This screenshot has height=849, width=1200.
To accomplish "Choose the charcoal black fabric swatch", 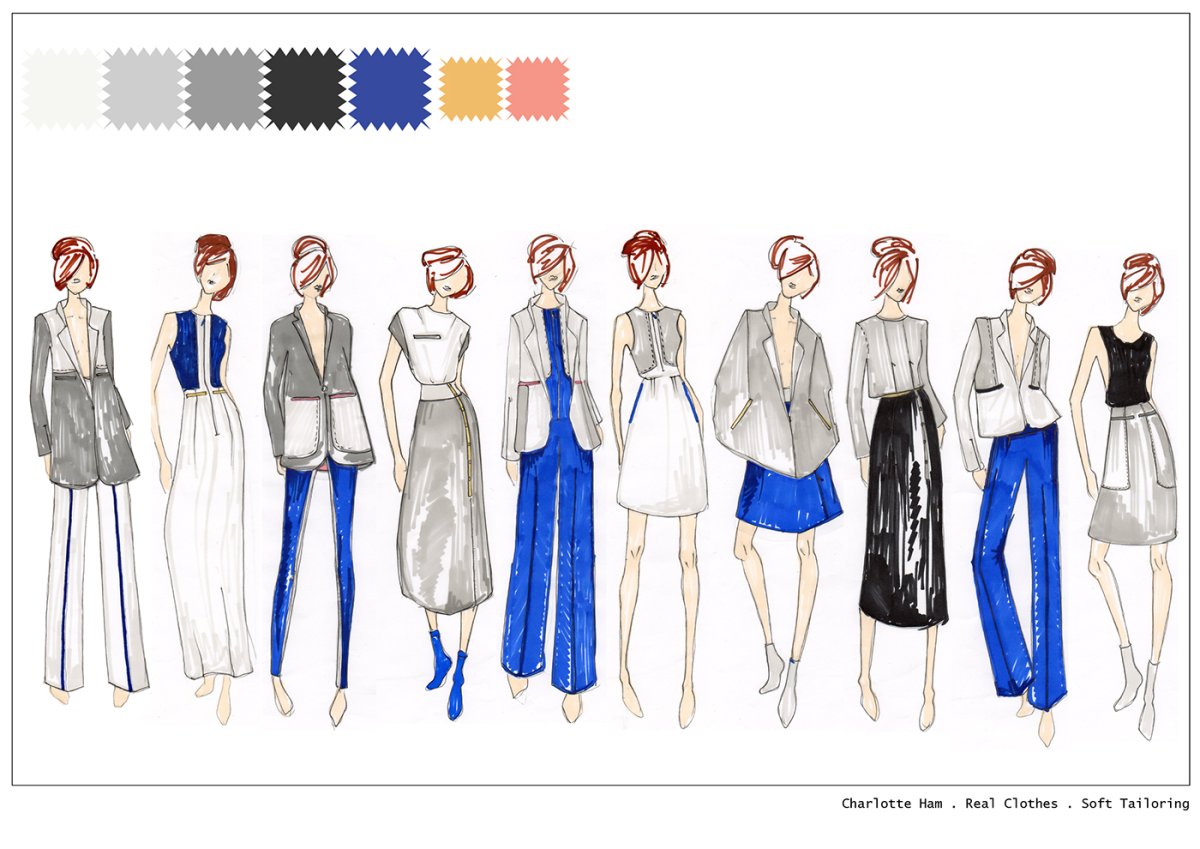I will click(x=305, y=89).
